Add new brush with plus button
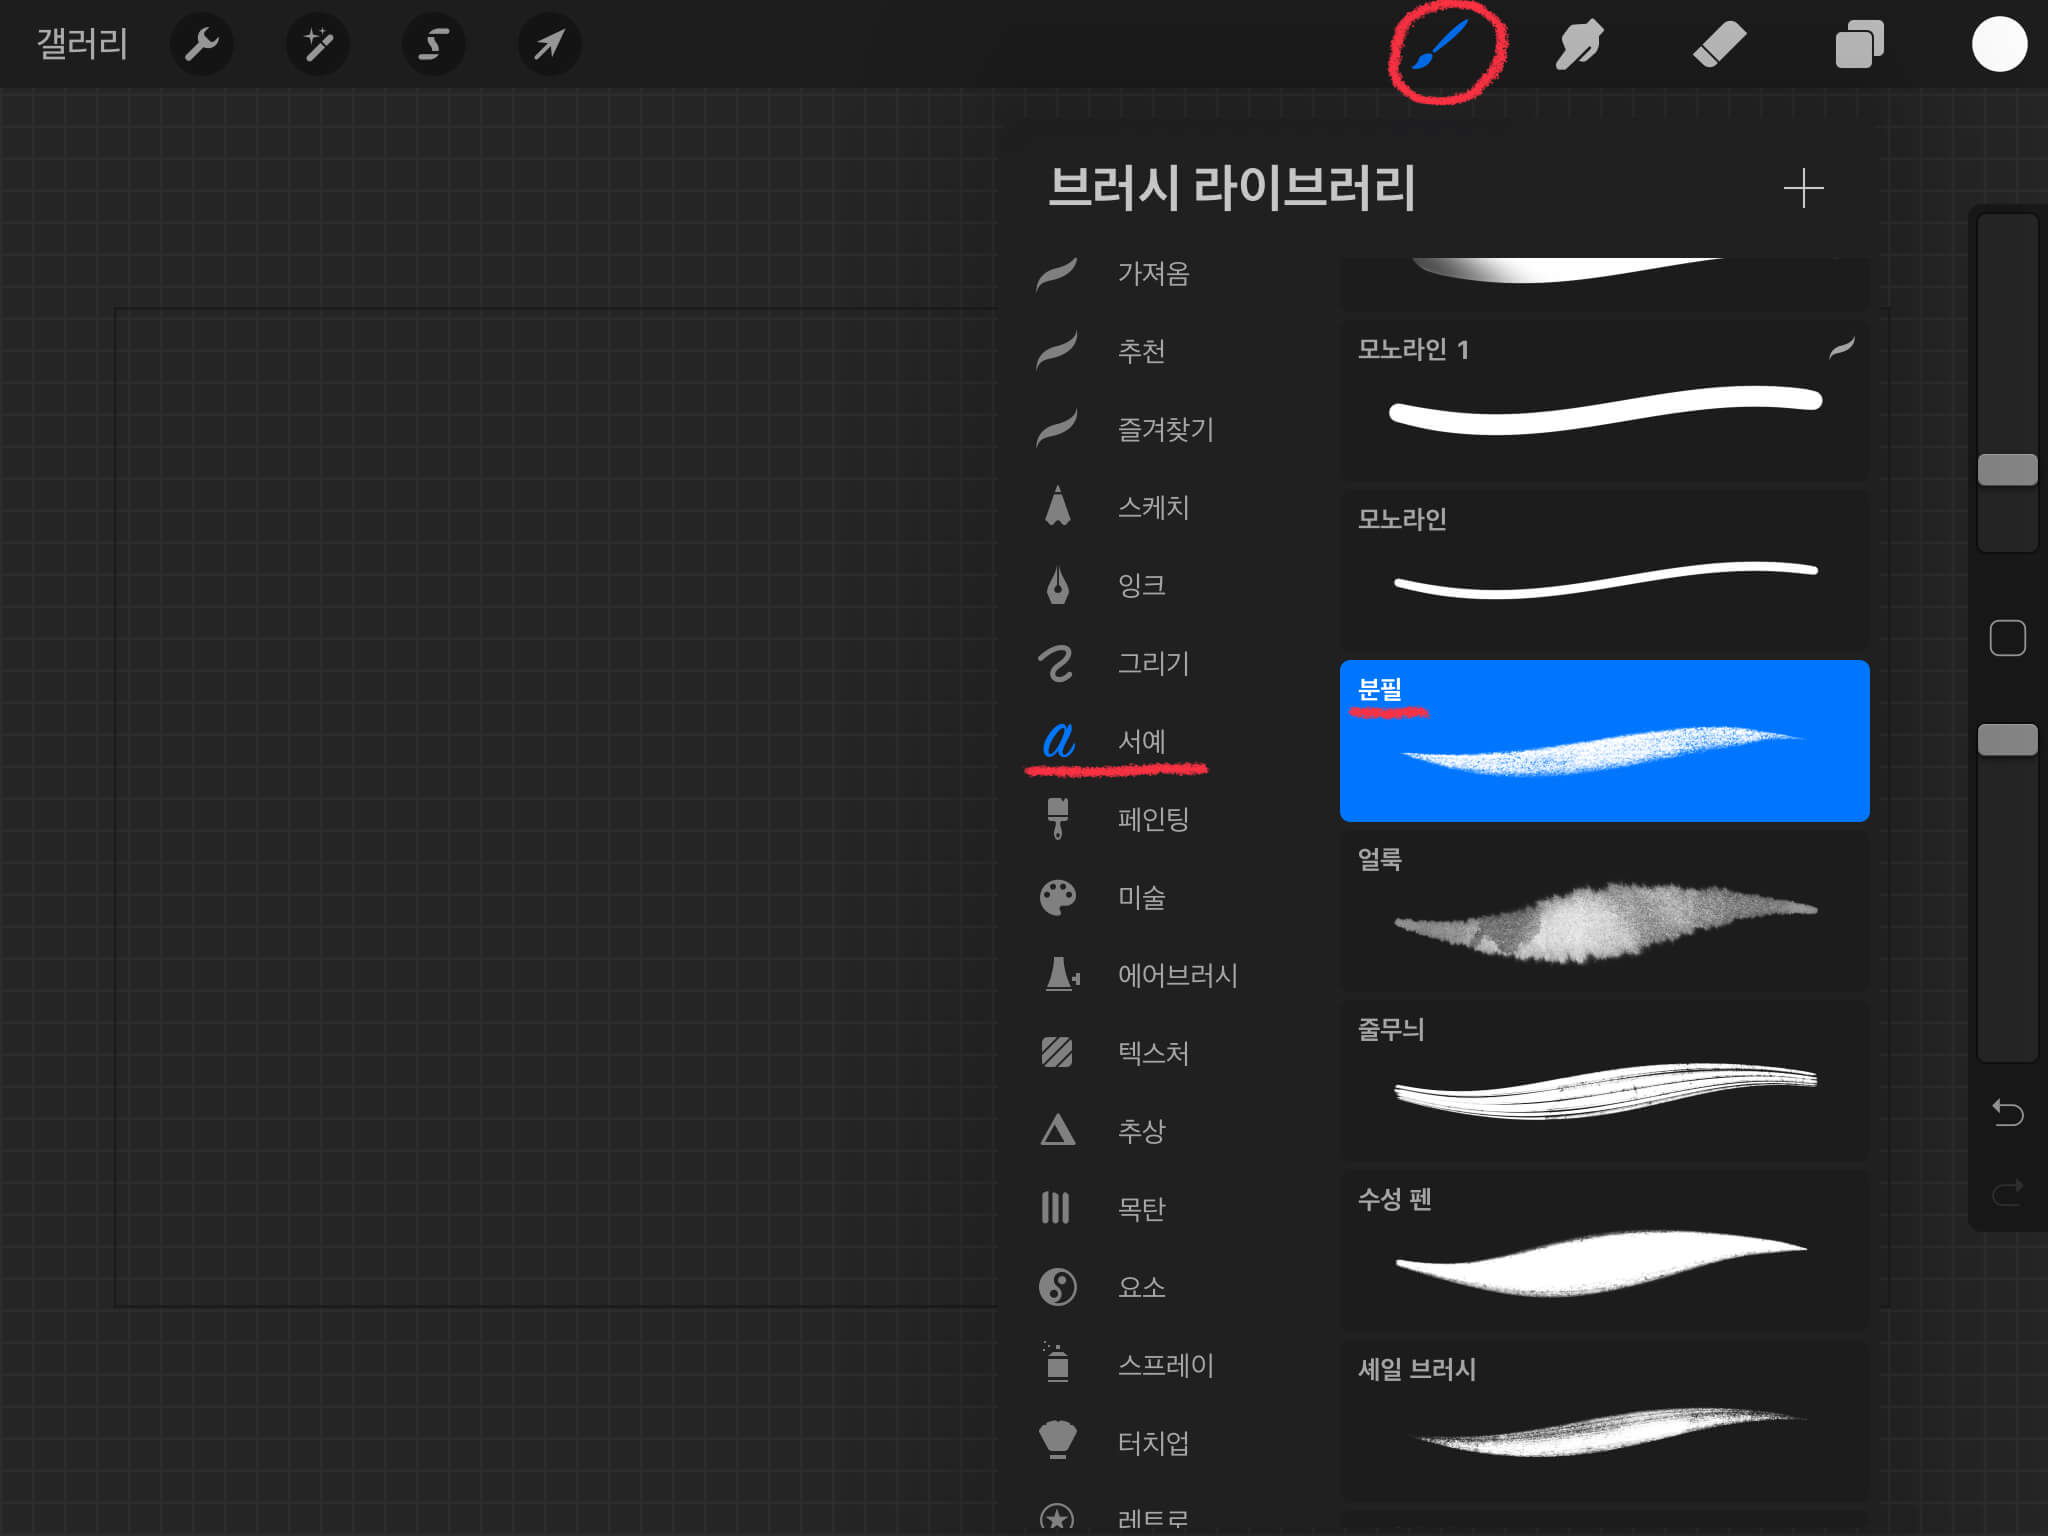 point(1803,188)
